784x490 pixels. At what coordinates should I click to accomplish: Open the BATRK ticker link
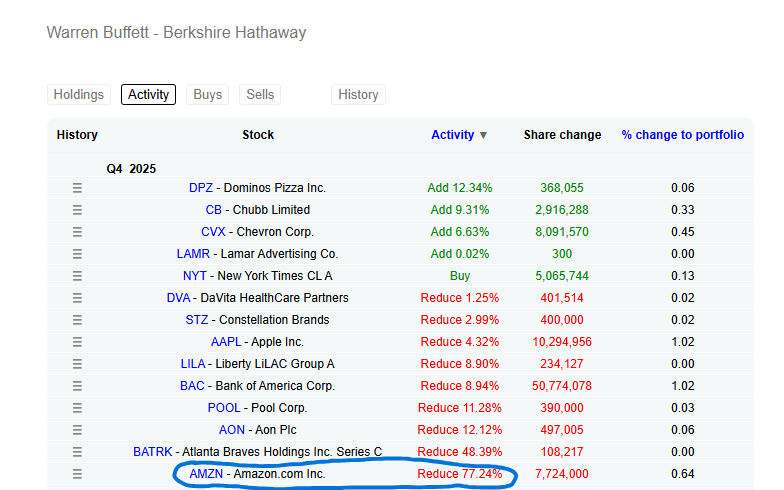[152, 452]
